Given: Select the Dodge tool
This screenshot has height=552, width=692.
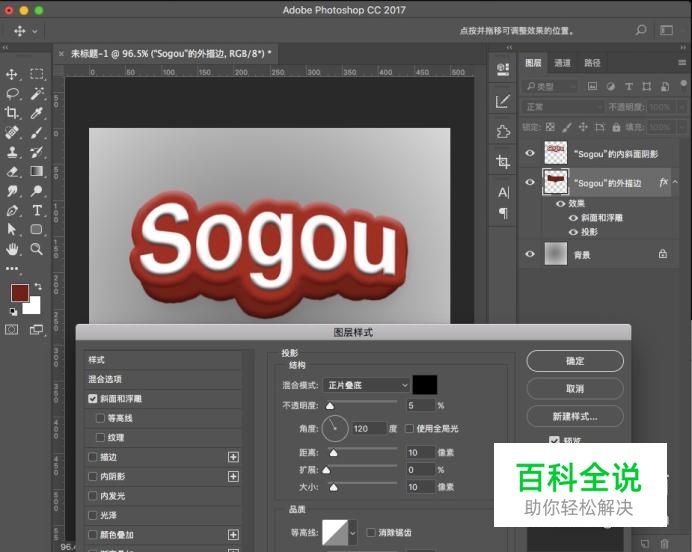Looking at the screenshot, I should click(37, 191).
